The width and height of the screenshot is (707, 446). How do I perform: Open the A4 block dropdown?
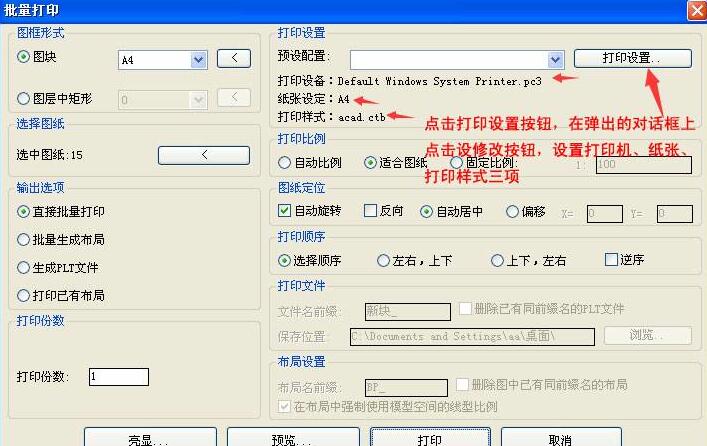click(198, 60)
